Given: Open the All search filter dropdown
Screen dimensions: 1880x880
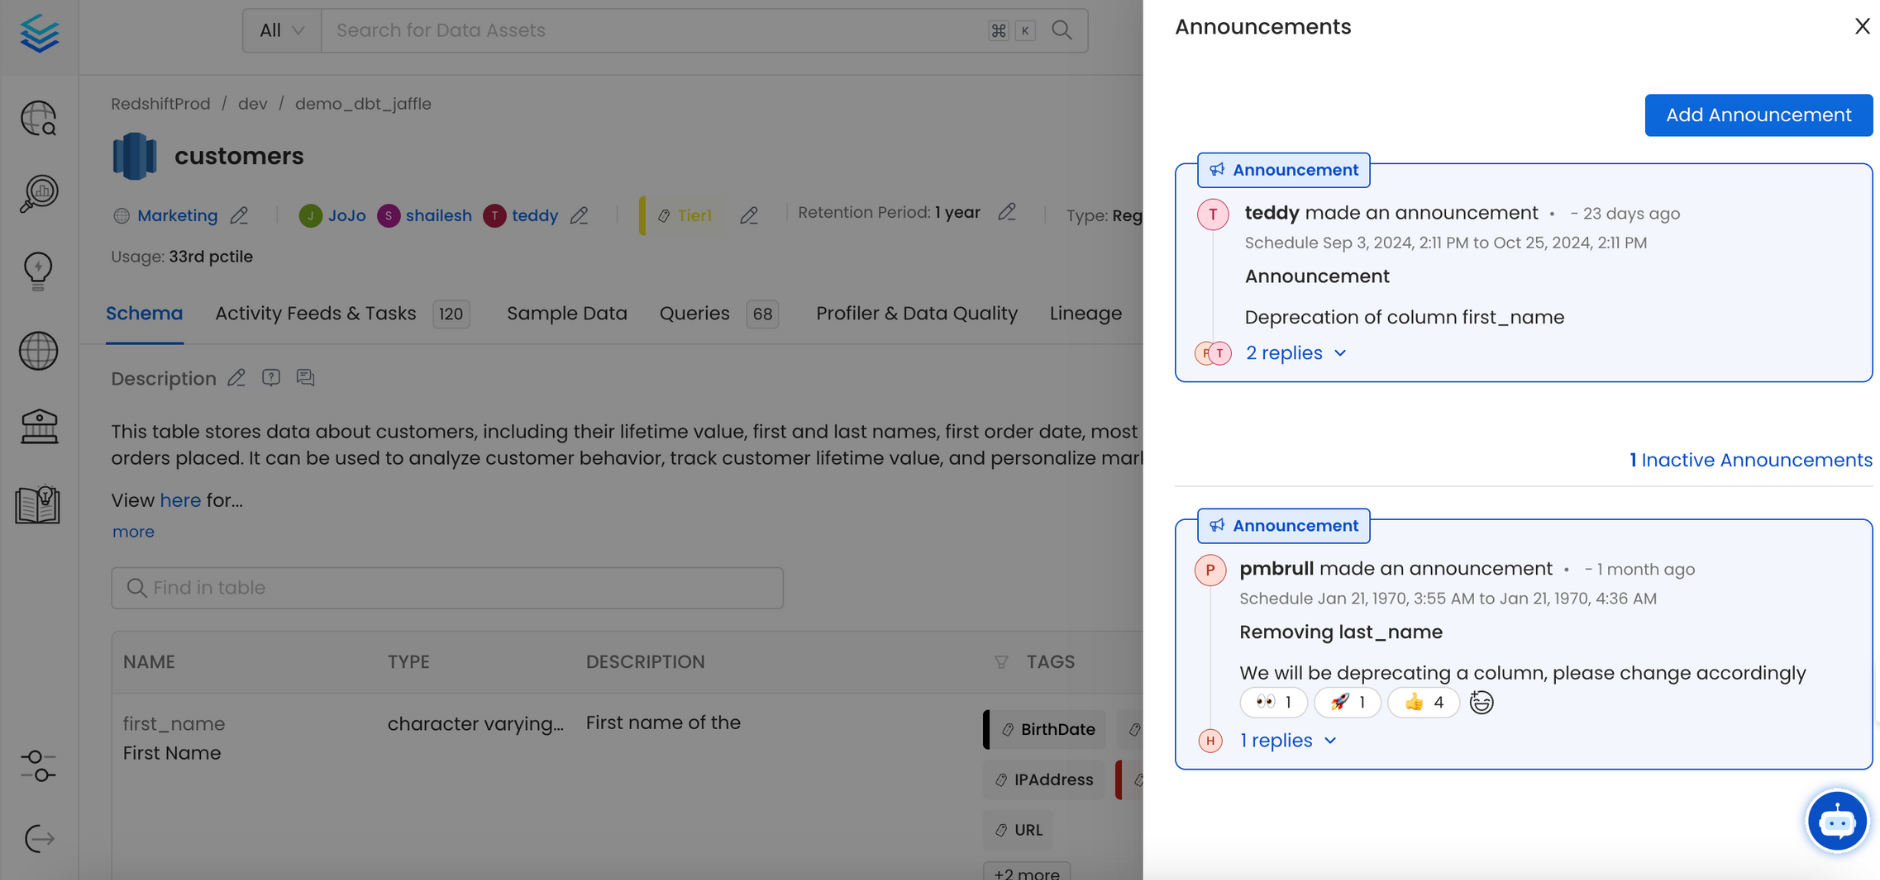Looking at the screenshot, I should coord(281,31).
